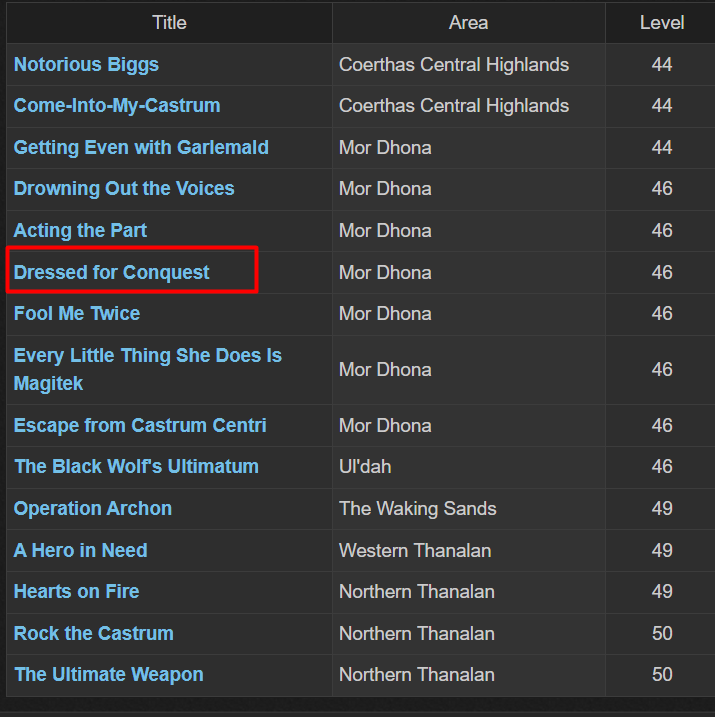This screenshot has height=717, width=715.
Task: Open the Hearts on Fire quest
Action: coord(76,592)
